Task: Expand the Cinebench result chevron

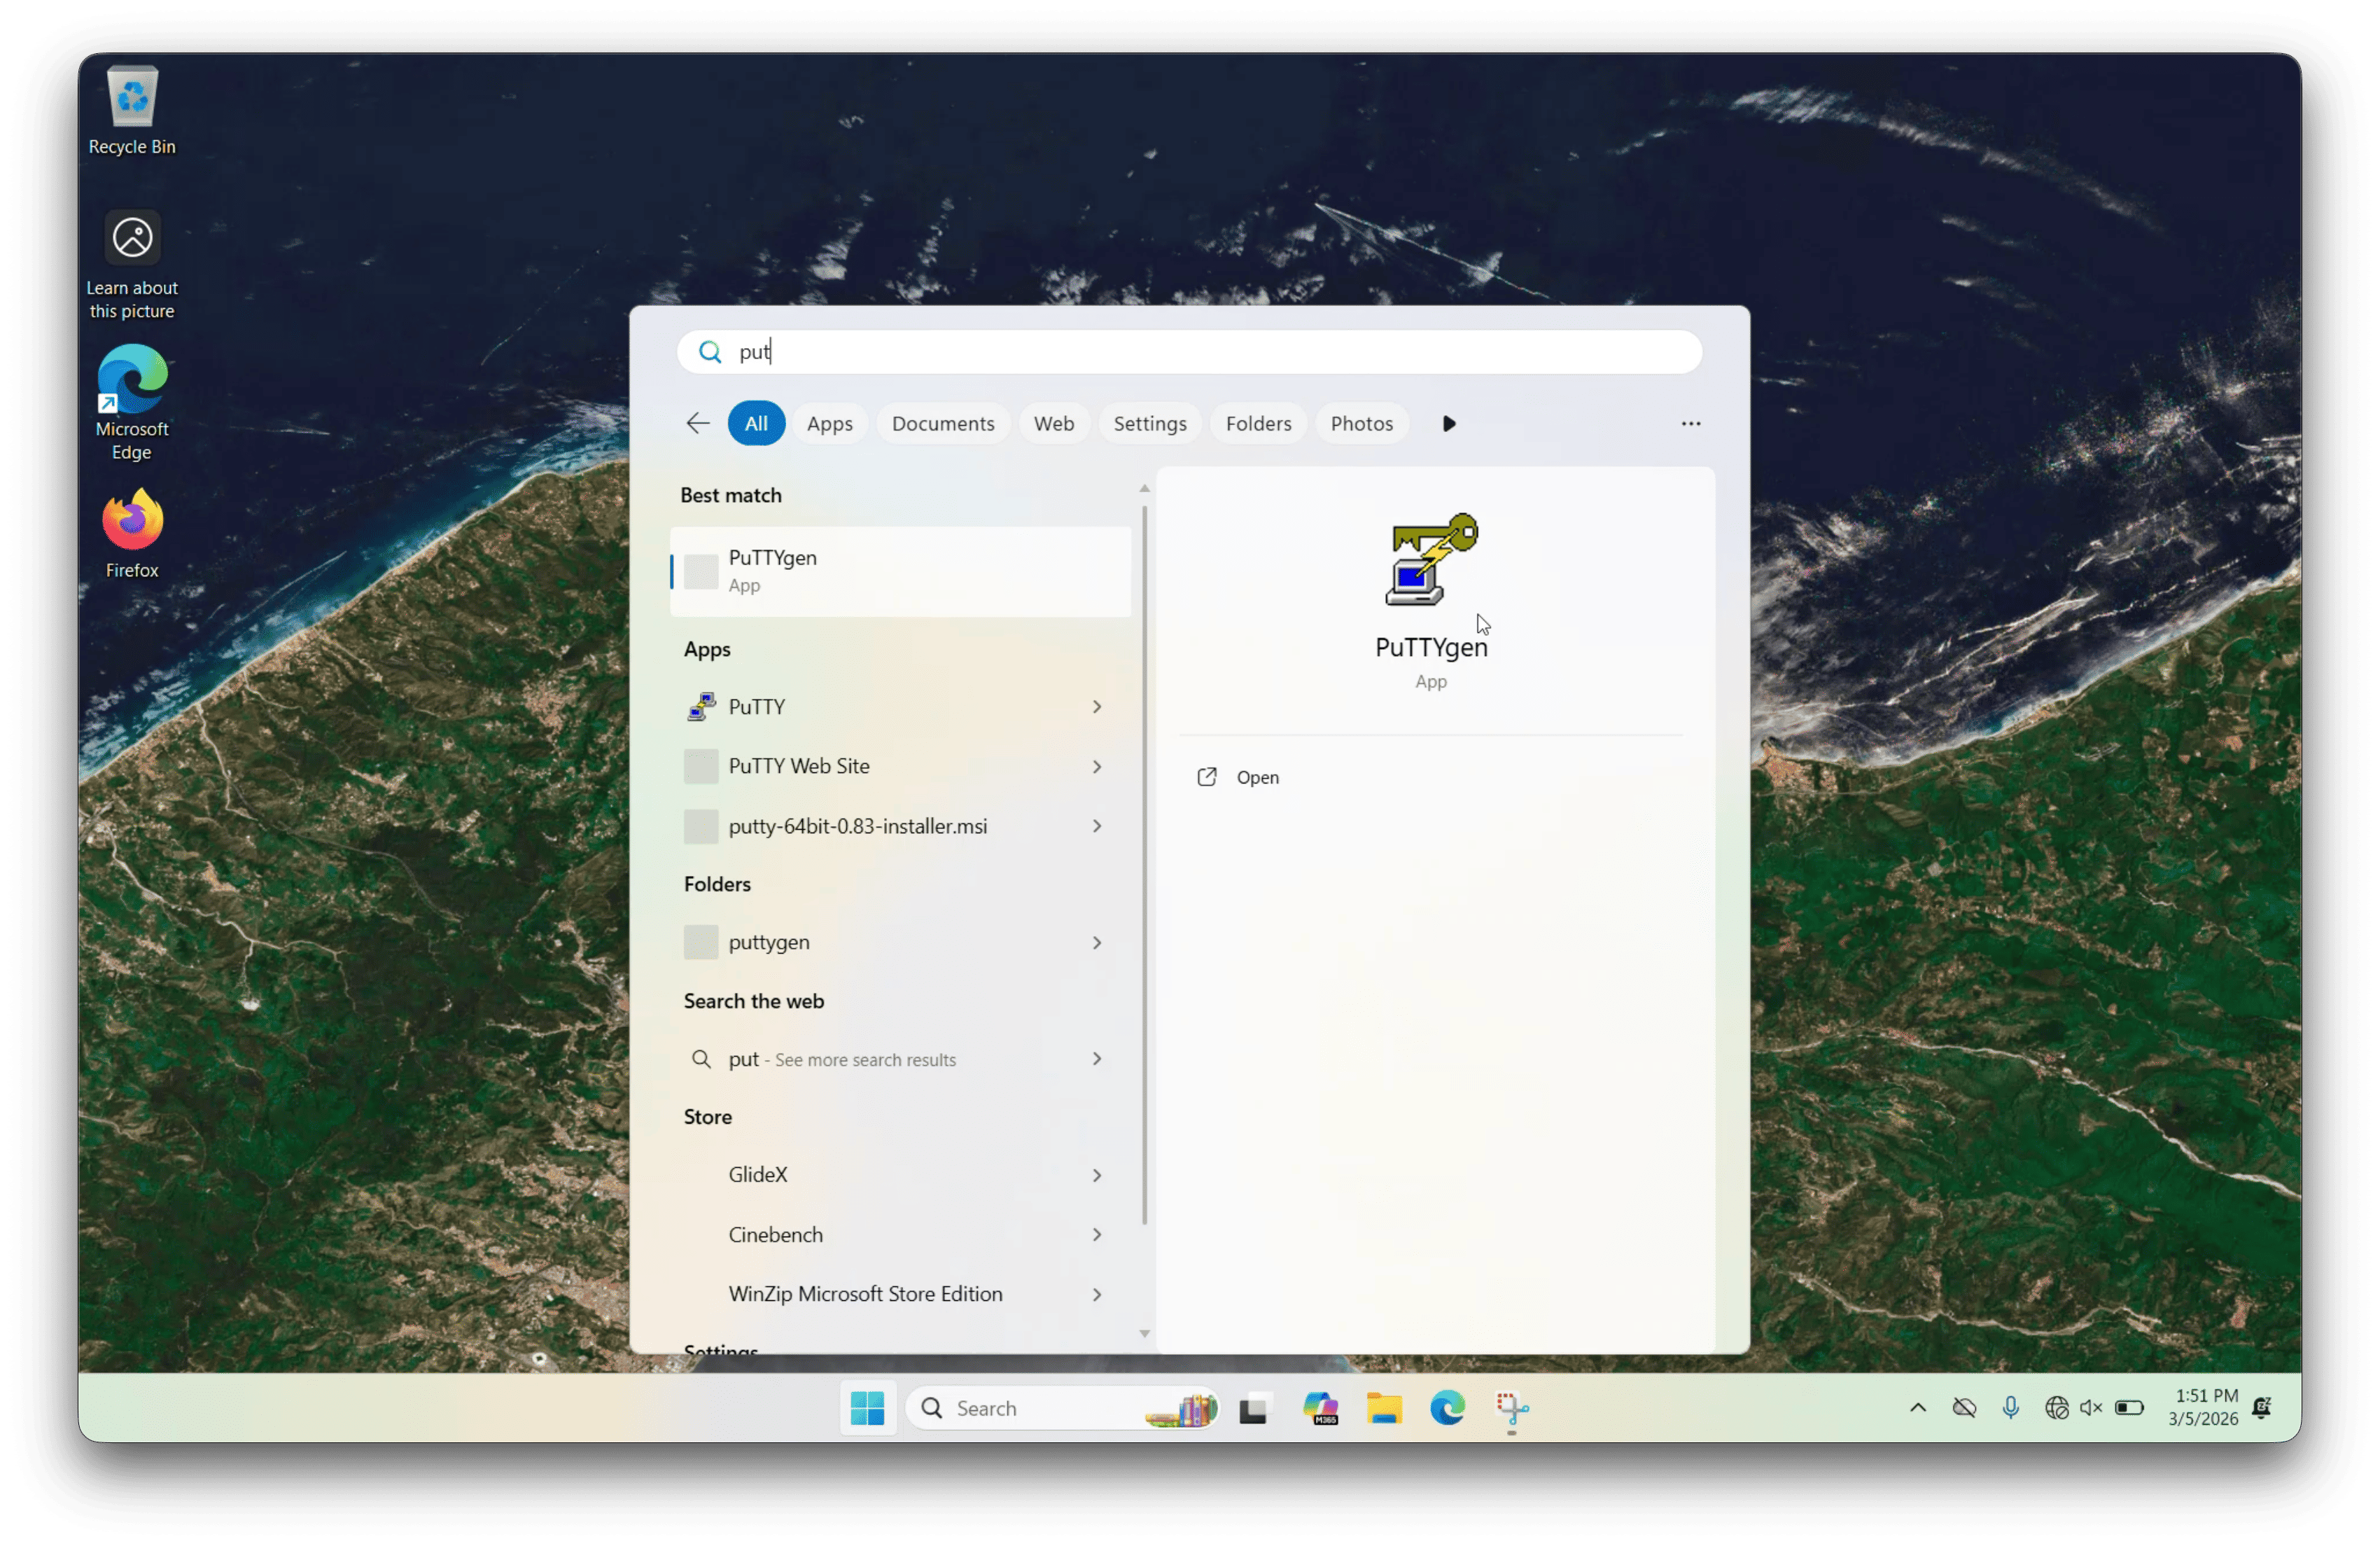Action: tap(1097, 1235)
